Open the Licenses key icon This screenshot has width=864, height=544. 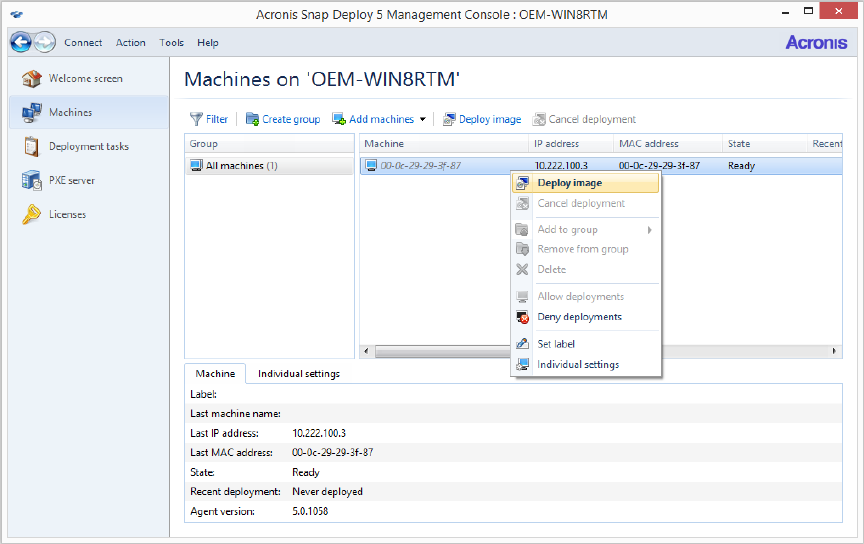click(x=31, y=214)
